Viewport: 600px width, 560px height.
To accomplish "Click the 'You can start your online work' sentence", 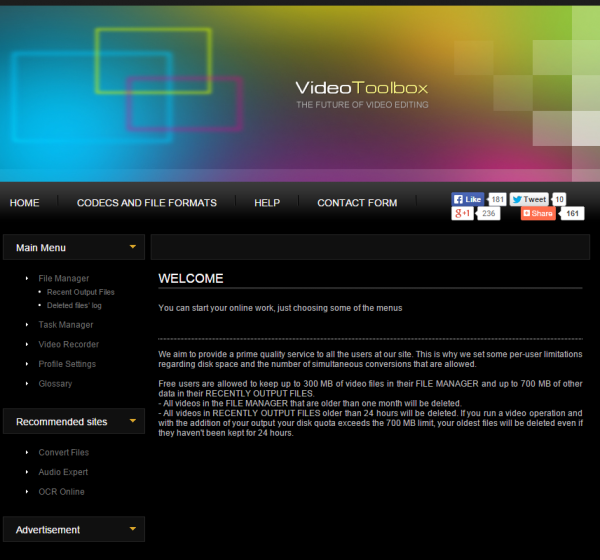I will pyautogui.click(x=280, y=308).
